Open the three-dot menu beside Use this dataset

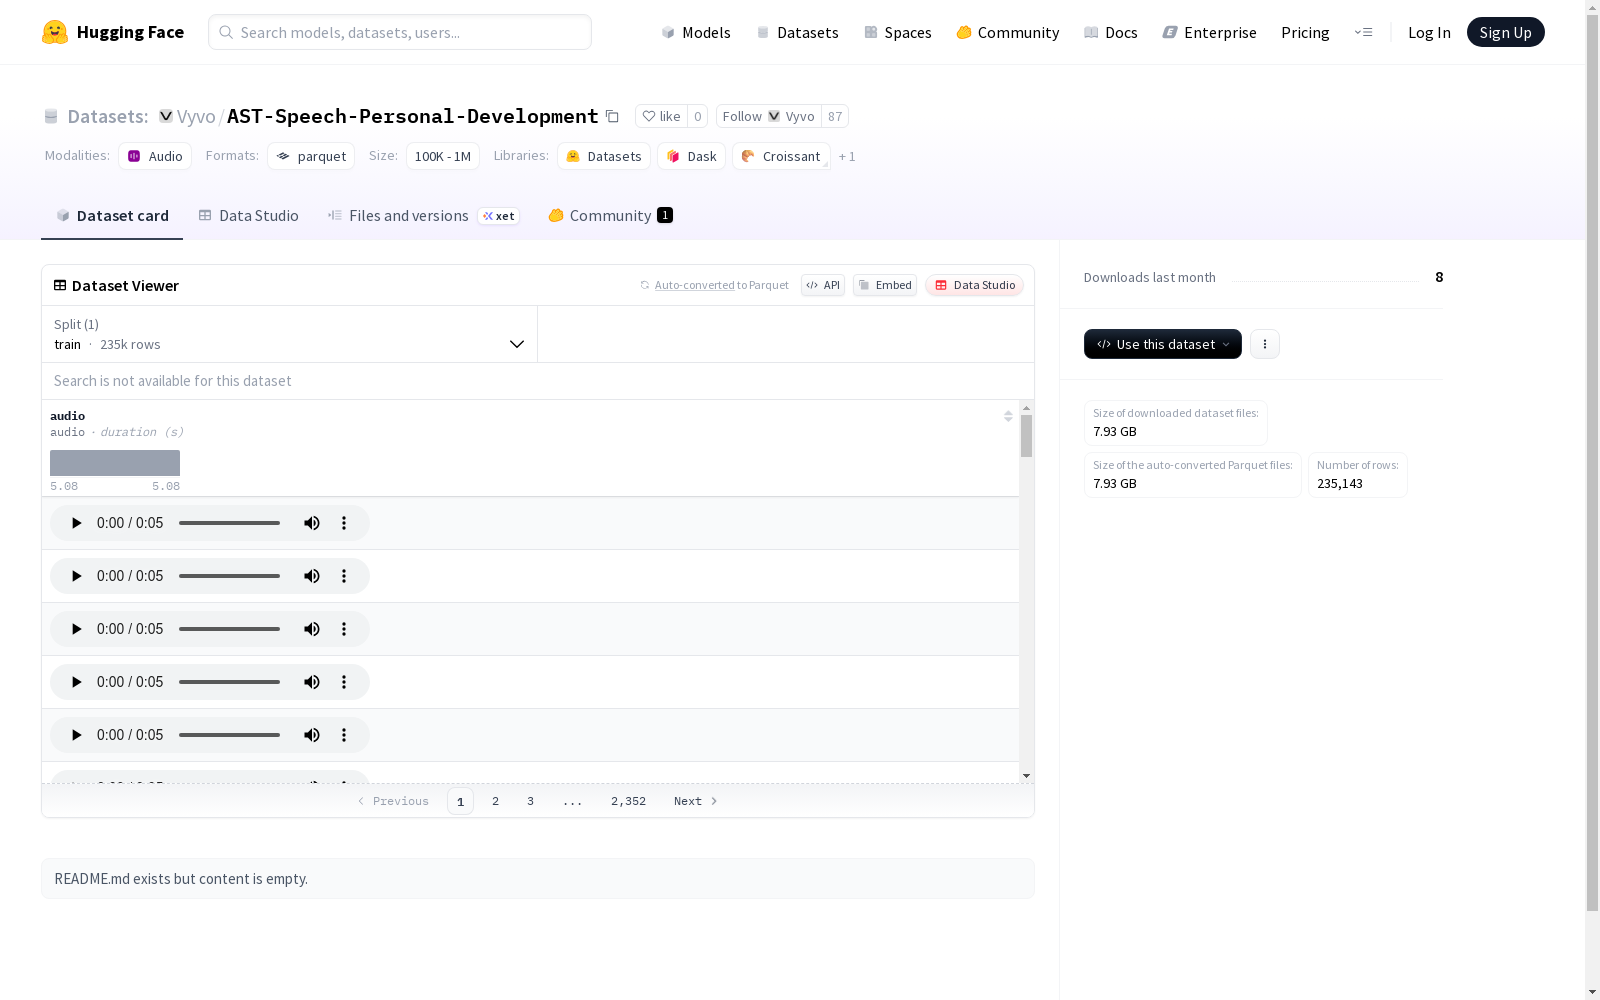pos(1265,344)
